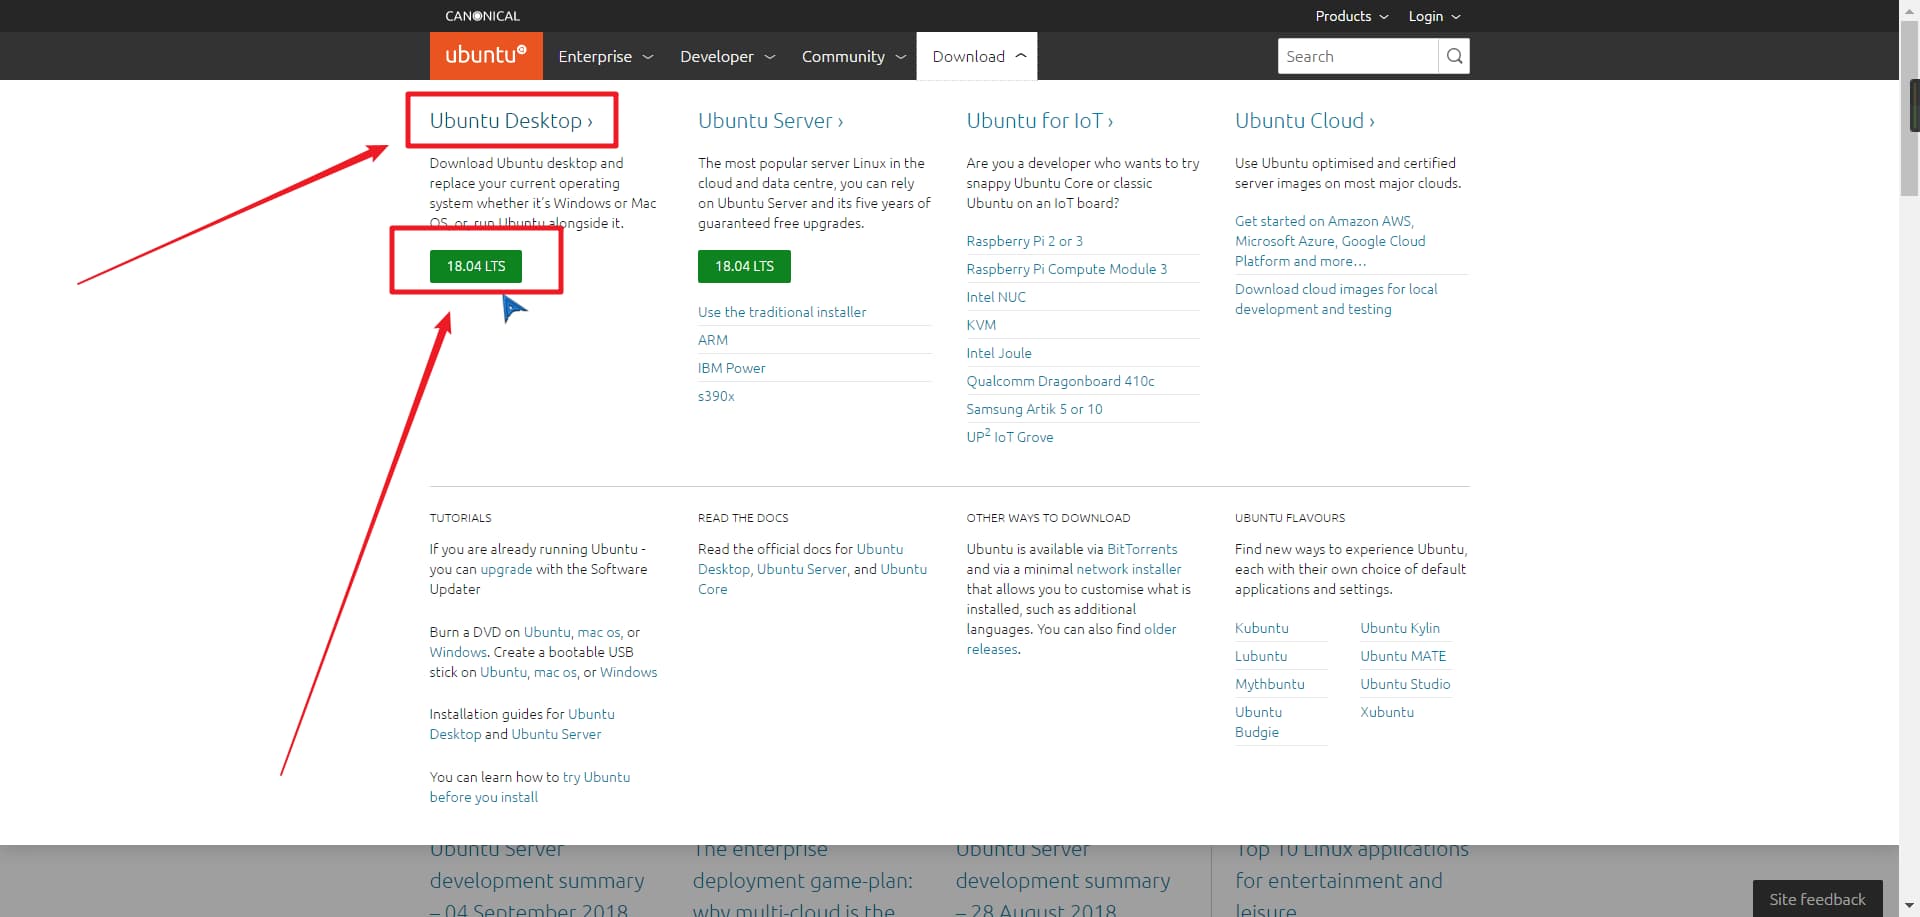
Task: Open the Ubuntu MATE flavour link
Action: coord(1403,656)
